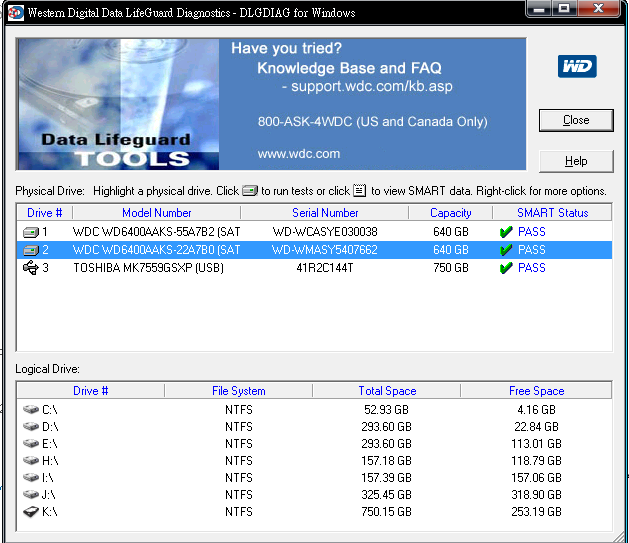The height and width of the screenshot is (543, 629).
Task: Click USB icon for Toshiba drive 3
Action: [x=30, y=267]
